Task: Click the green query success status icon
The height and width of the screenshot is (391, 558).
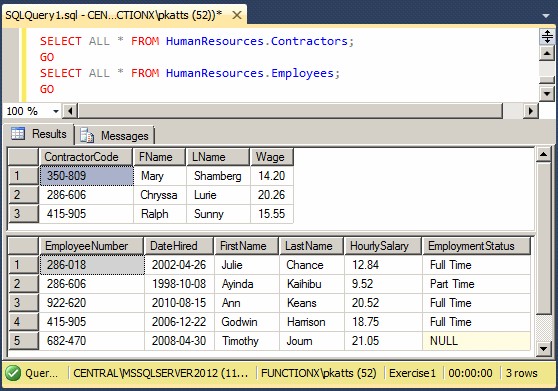Action: tap(13, 373)
